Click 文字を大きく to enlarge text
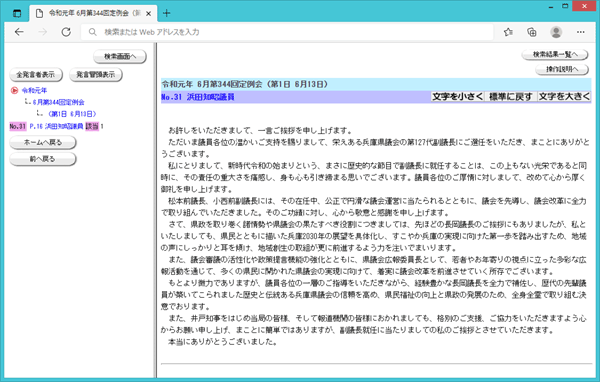This screenshot has width=600, height=382. pyautogui.click(x=564, y=97)
